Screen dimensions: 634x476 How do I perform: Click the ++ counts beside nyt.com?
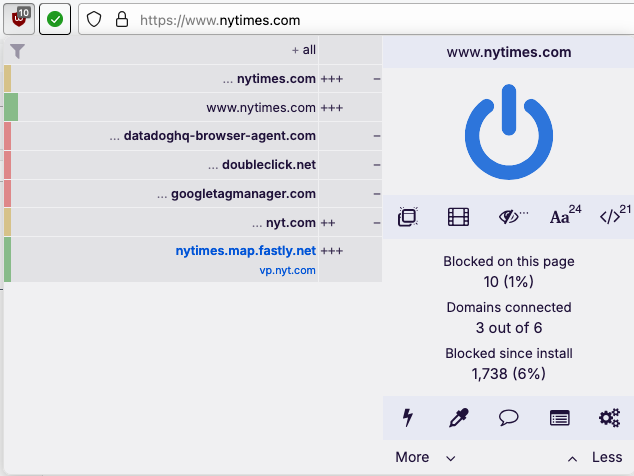tap(328, 223)
